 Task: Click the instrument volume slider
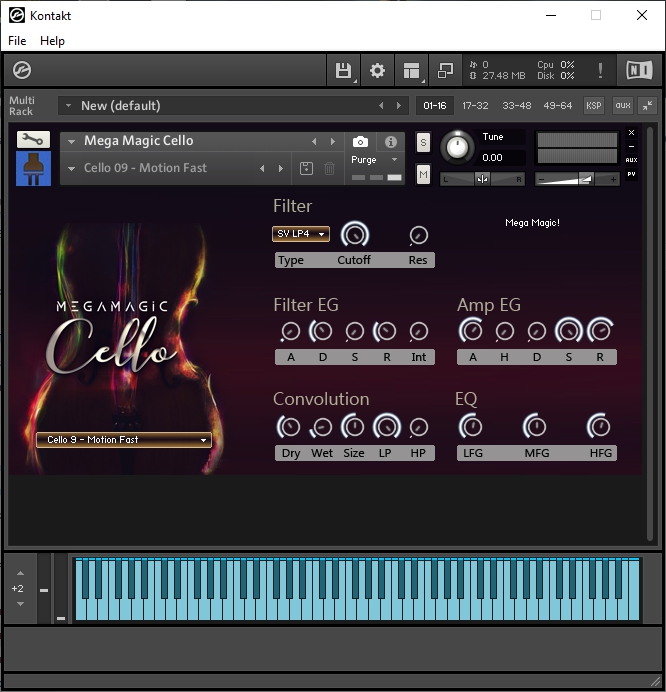tap(577, 179)
